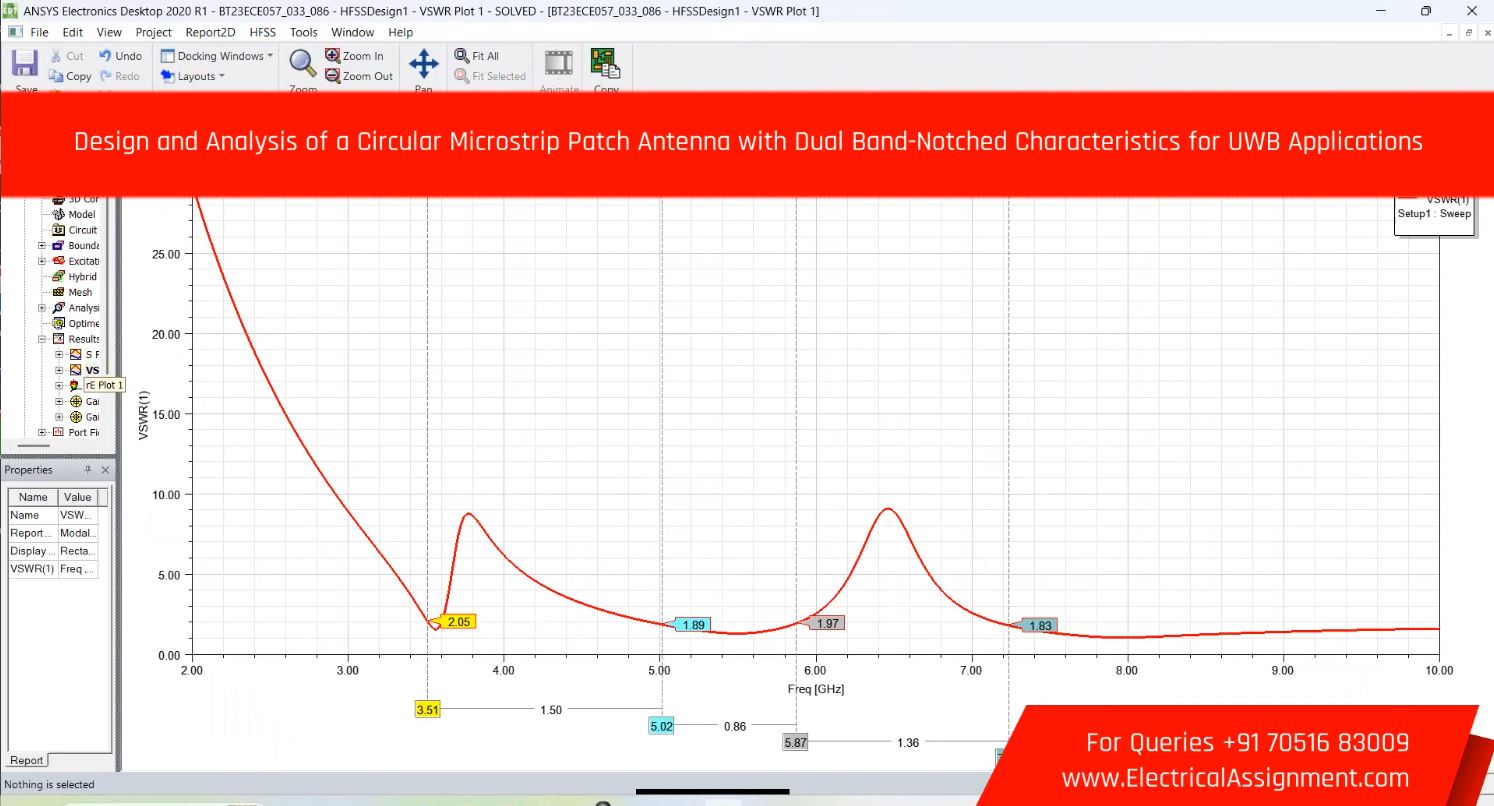Expand the Boundaries tree node

pyautogui.click(x=43, y=246)
